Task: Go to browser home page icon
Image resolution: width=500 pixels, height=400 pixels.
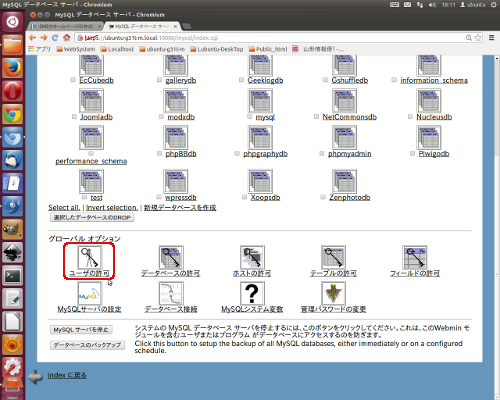Action: (67, 38)
